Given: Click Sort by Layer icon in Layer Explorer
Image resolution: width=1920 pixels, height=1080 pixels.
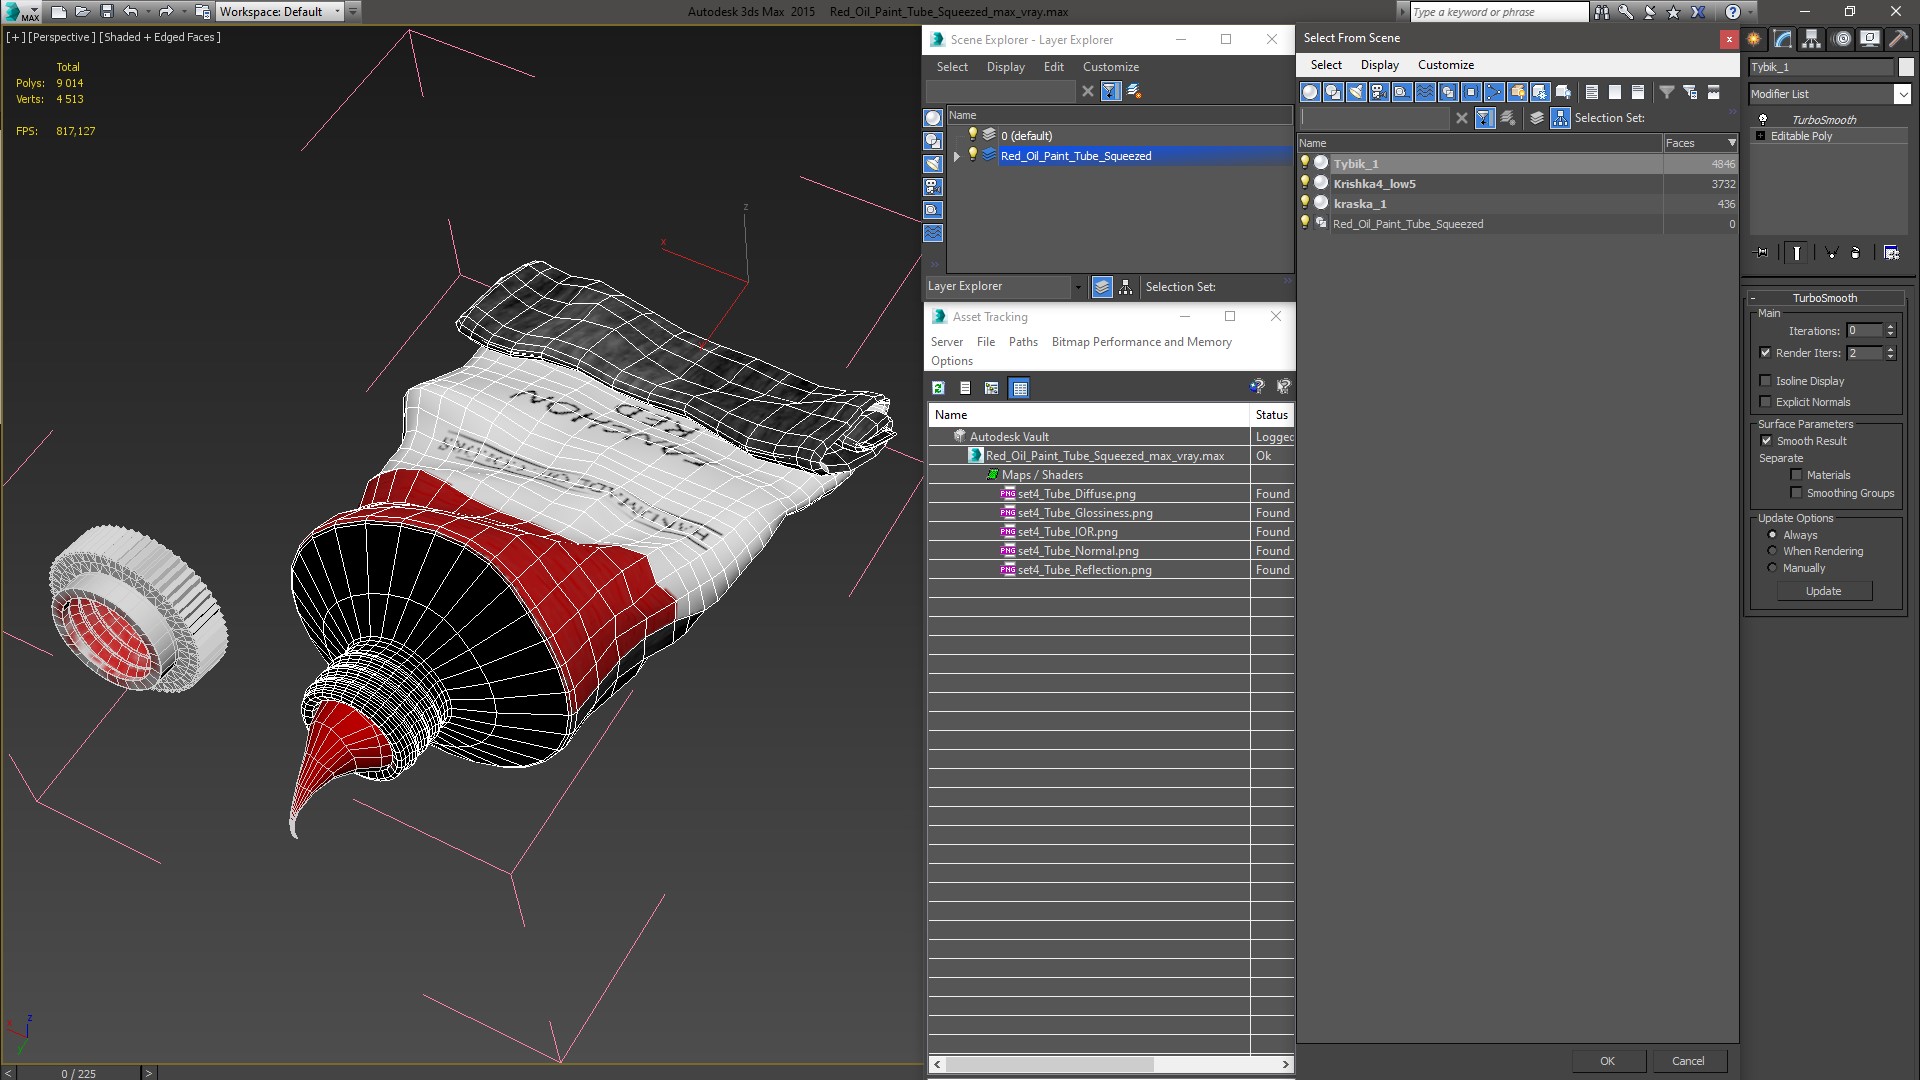Looking at the screenshot, I should pyautogui.click(x=1102, y=287).
